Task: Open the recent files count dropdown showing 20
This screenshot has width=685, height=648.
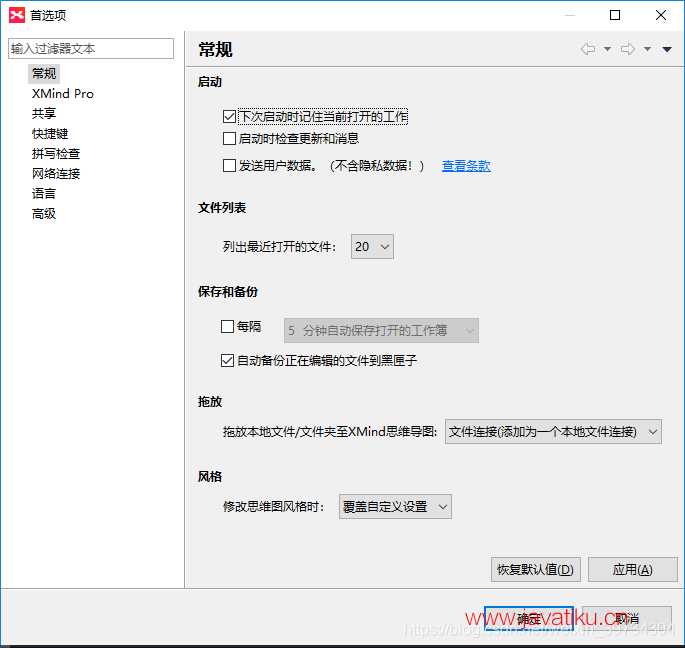Action: pos(372,246)
